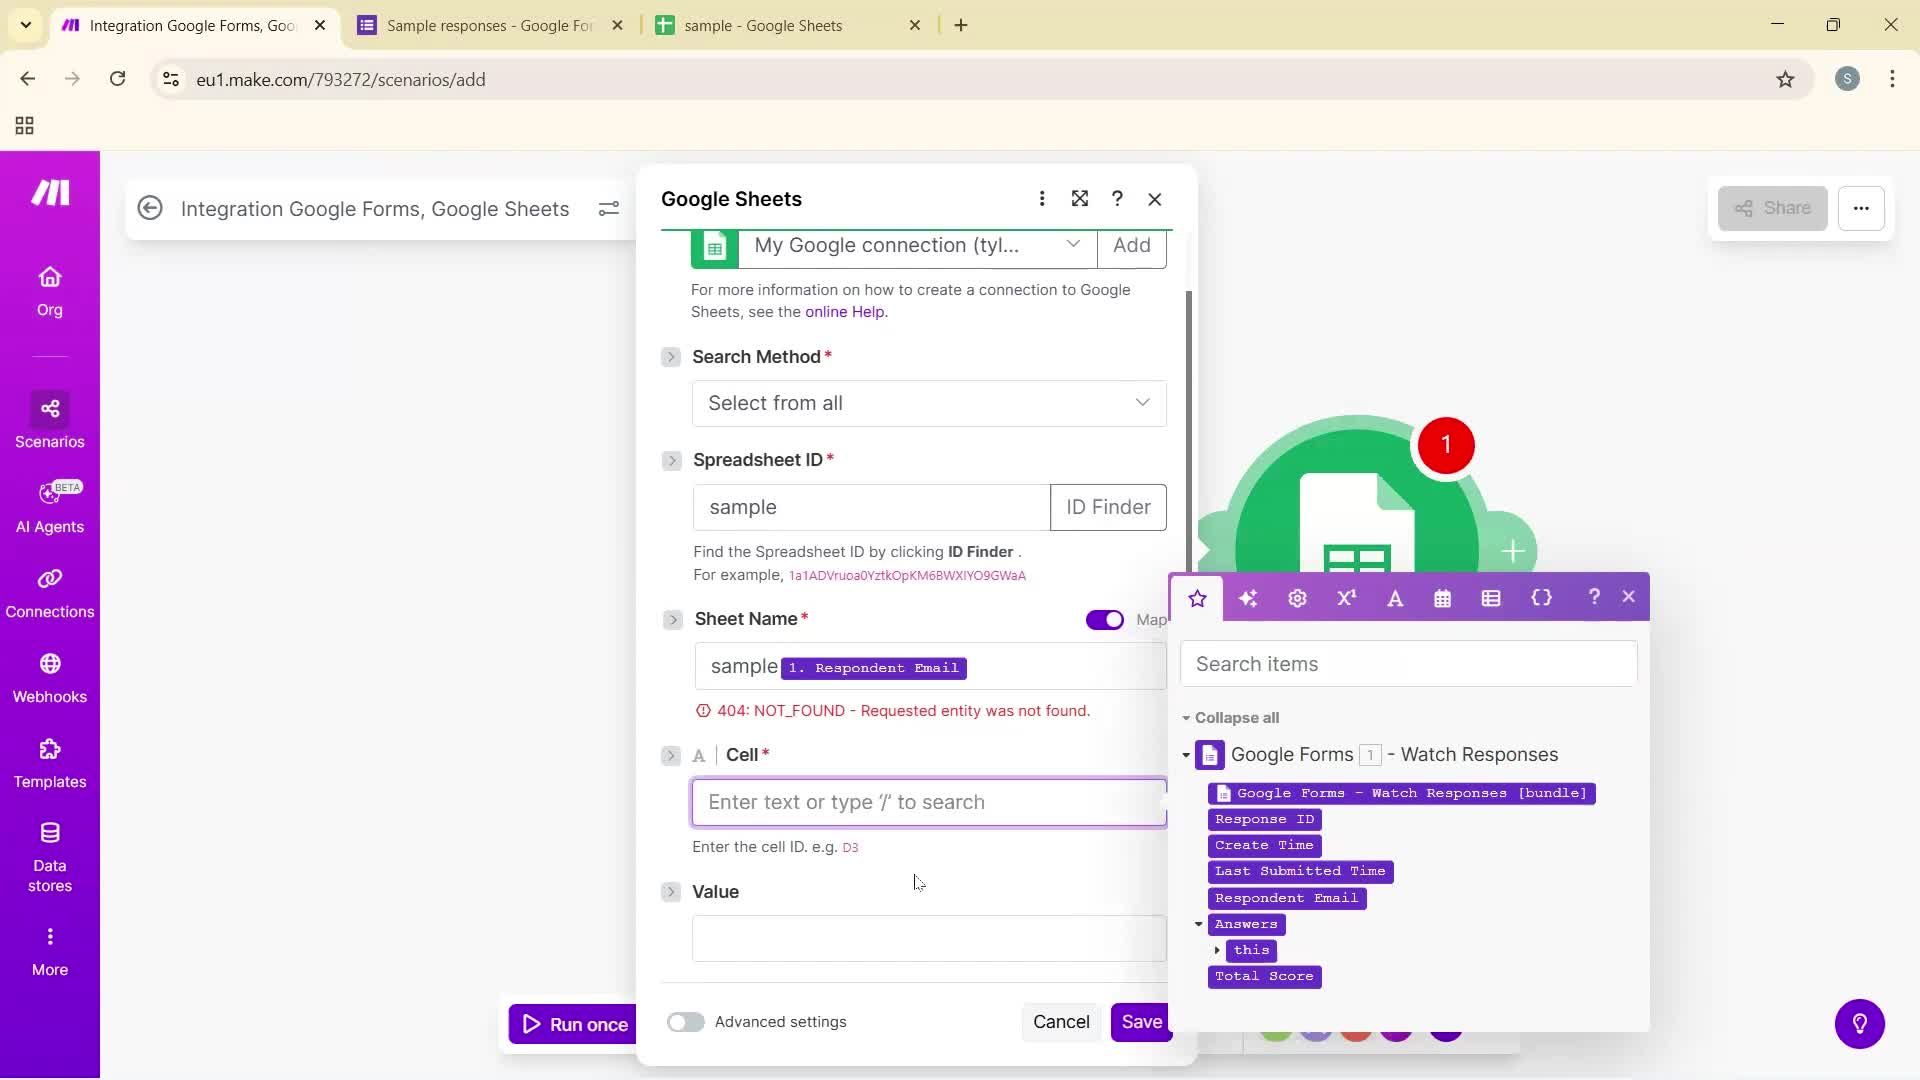Screen dimensions: 1920x1080
Task: Select Connections in the left sidebar
Action: 49,592
